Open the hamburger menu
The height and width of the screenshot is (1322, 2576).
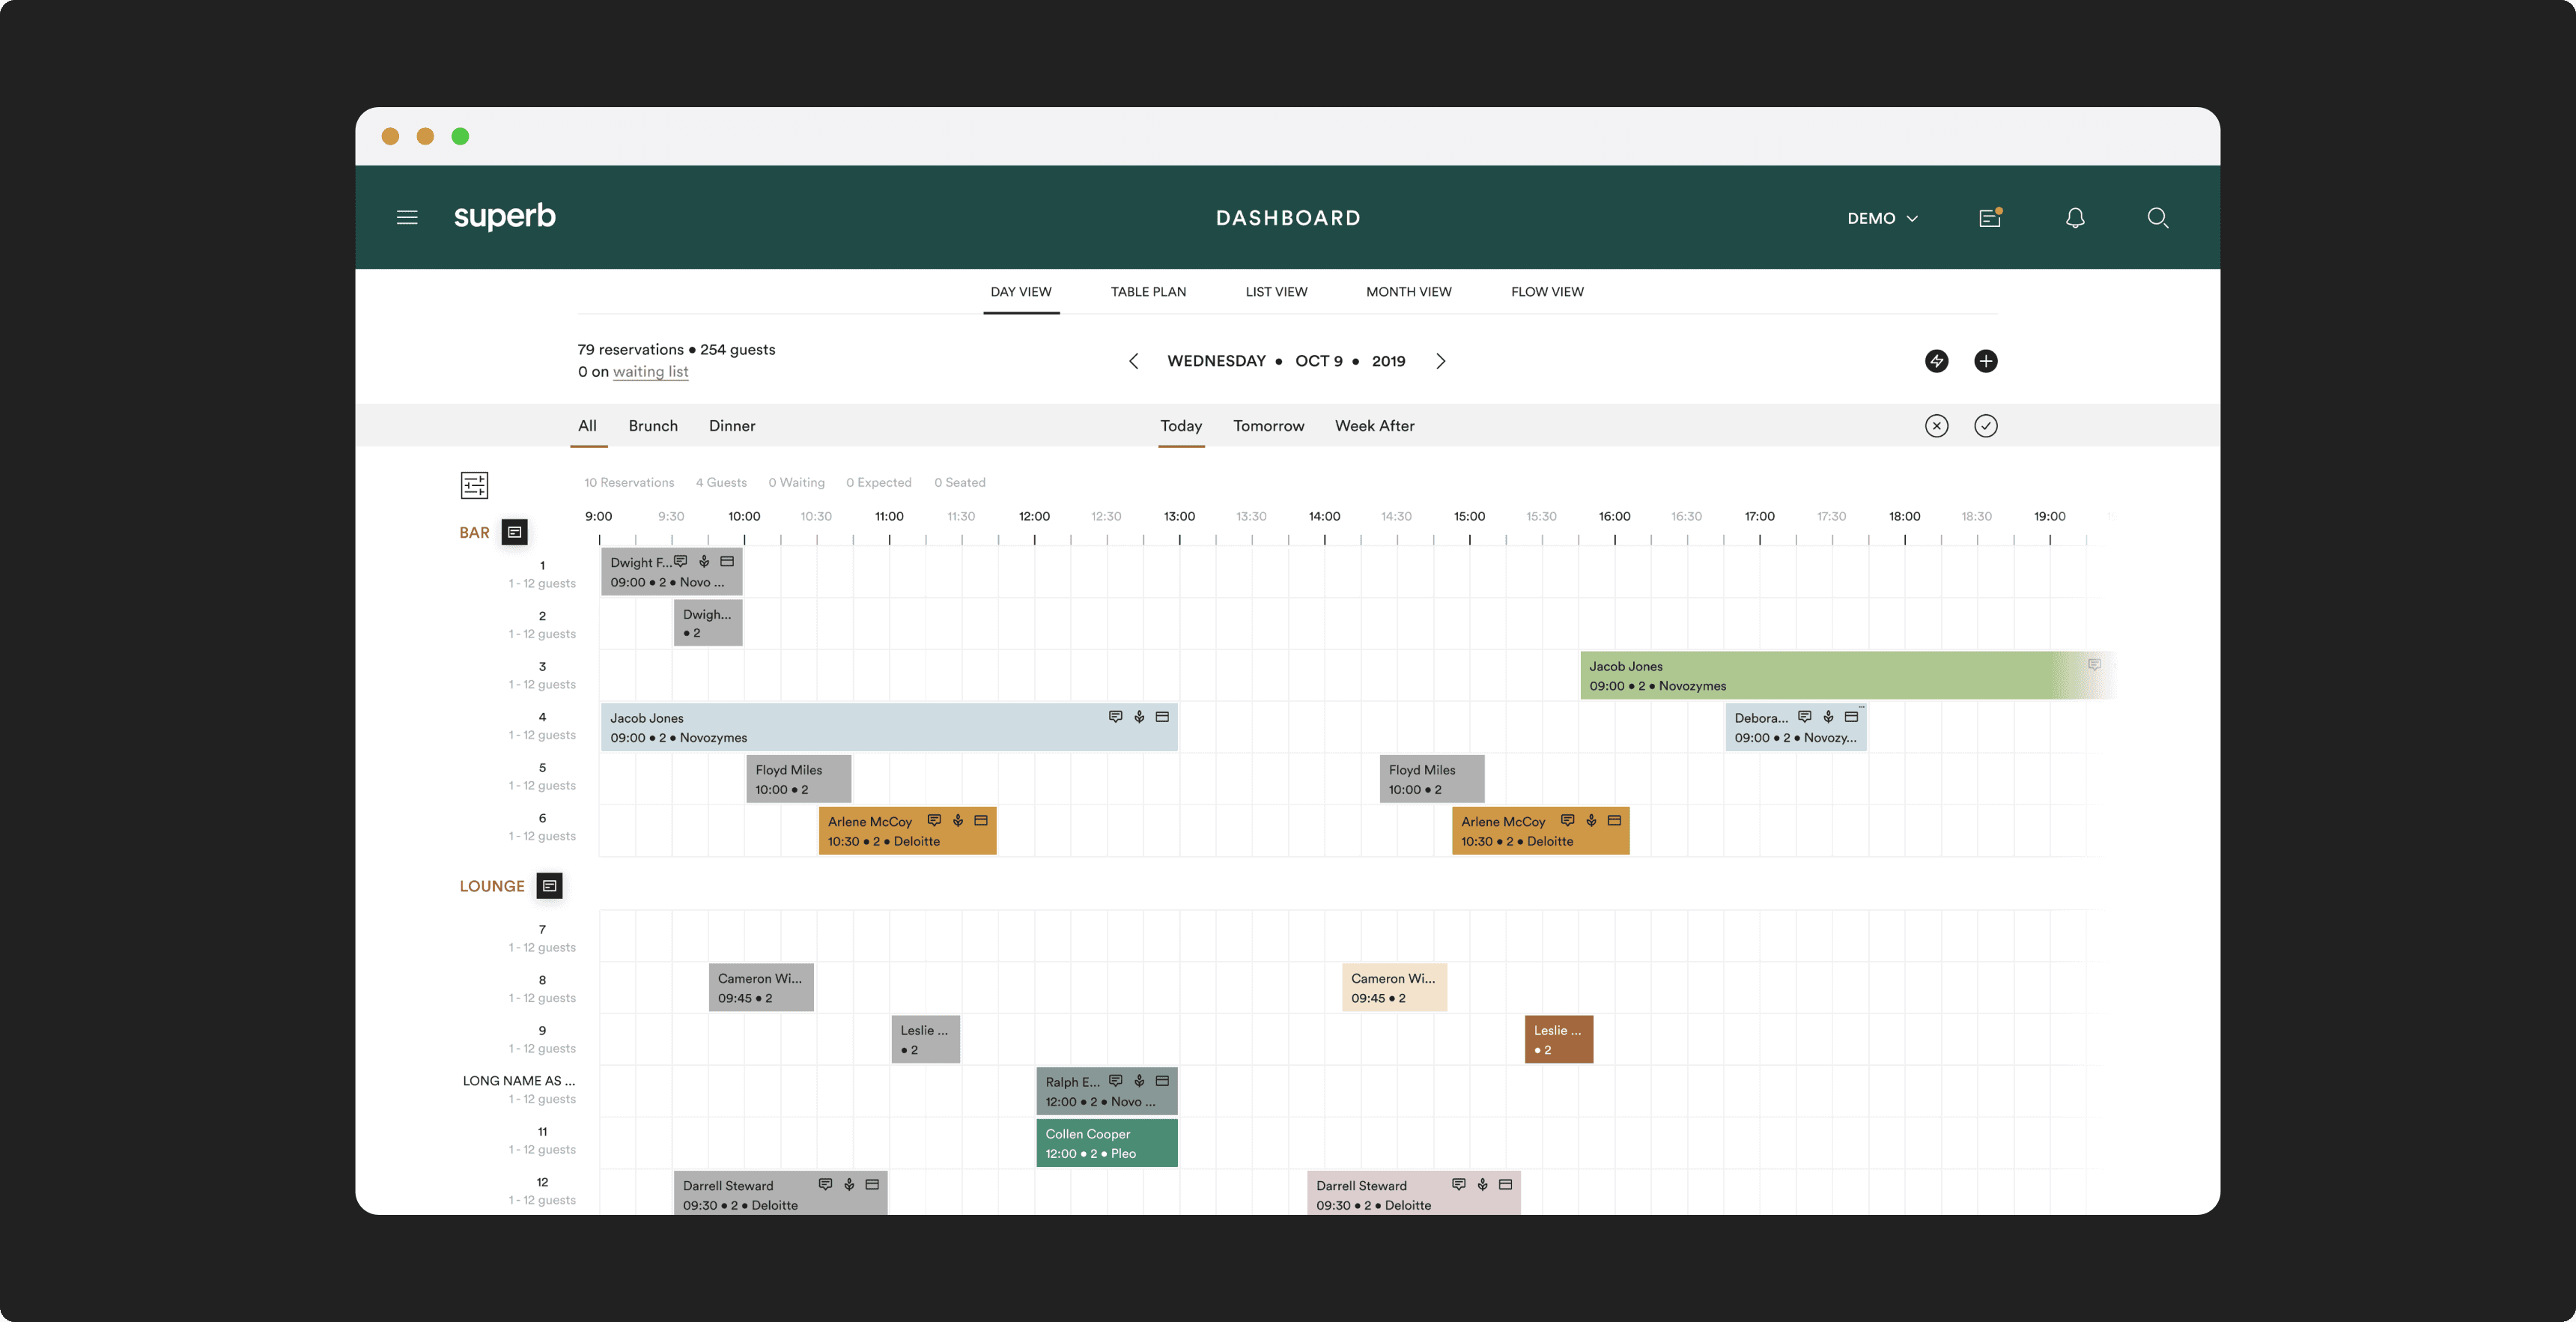point(407,218)
